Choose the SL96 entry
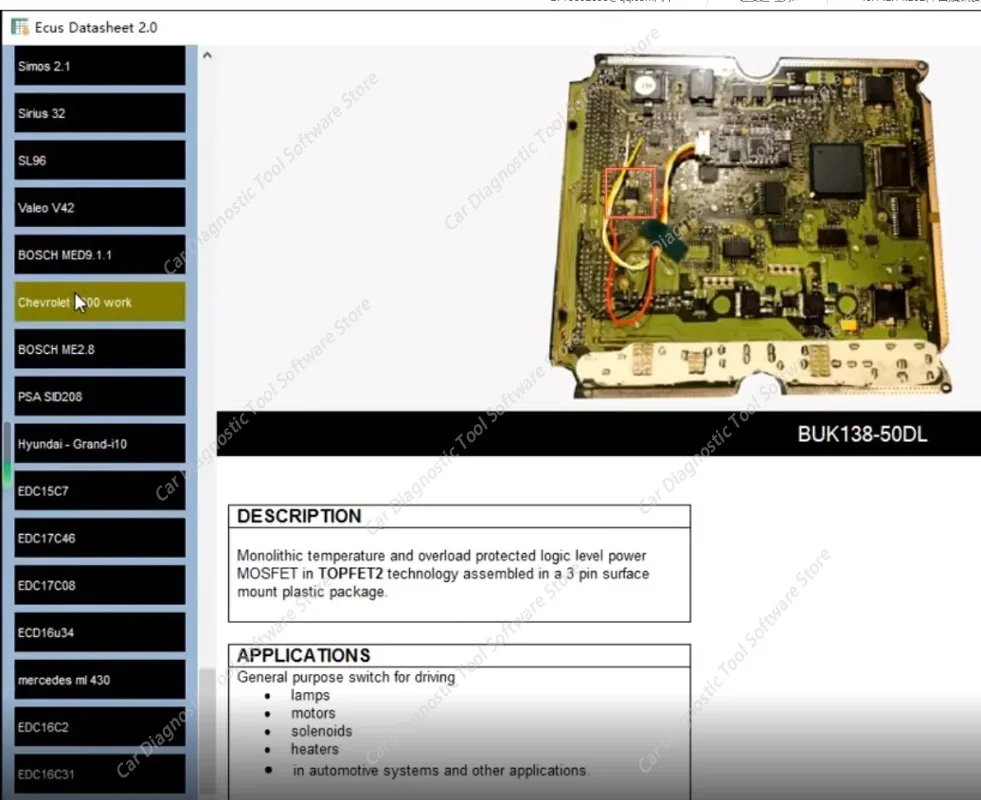 click(100, 160)
